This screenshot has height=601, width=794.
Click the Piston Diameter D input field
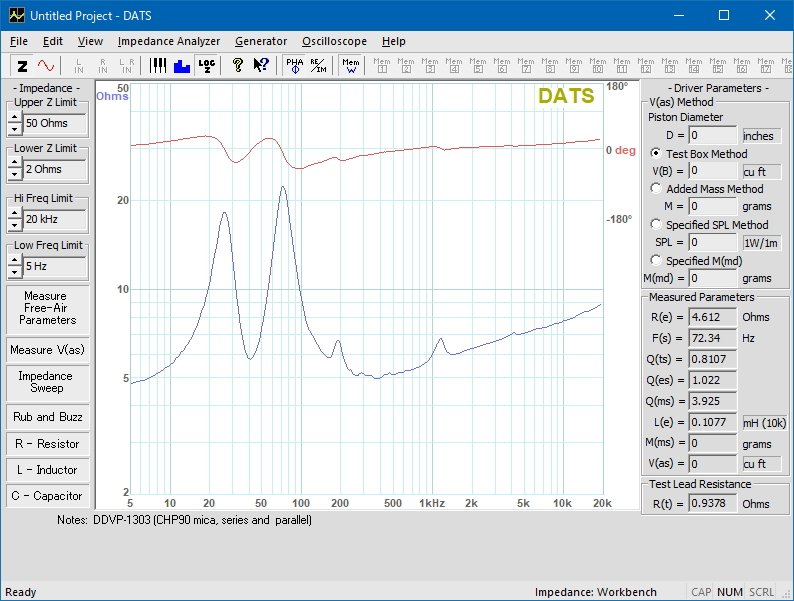point(712,135)
